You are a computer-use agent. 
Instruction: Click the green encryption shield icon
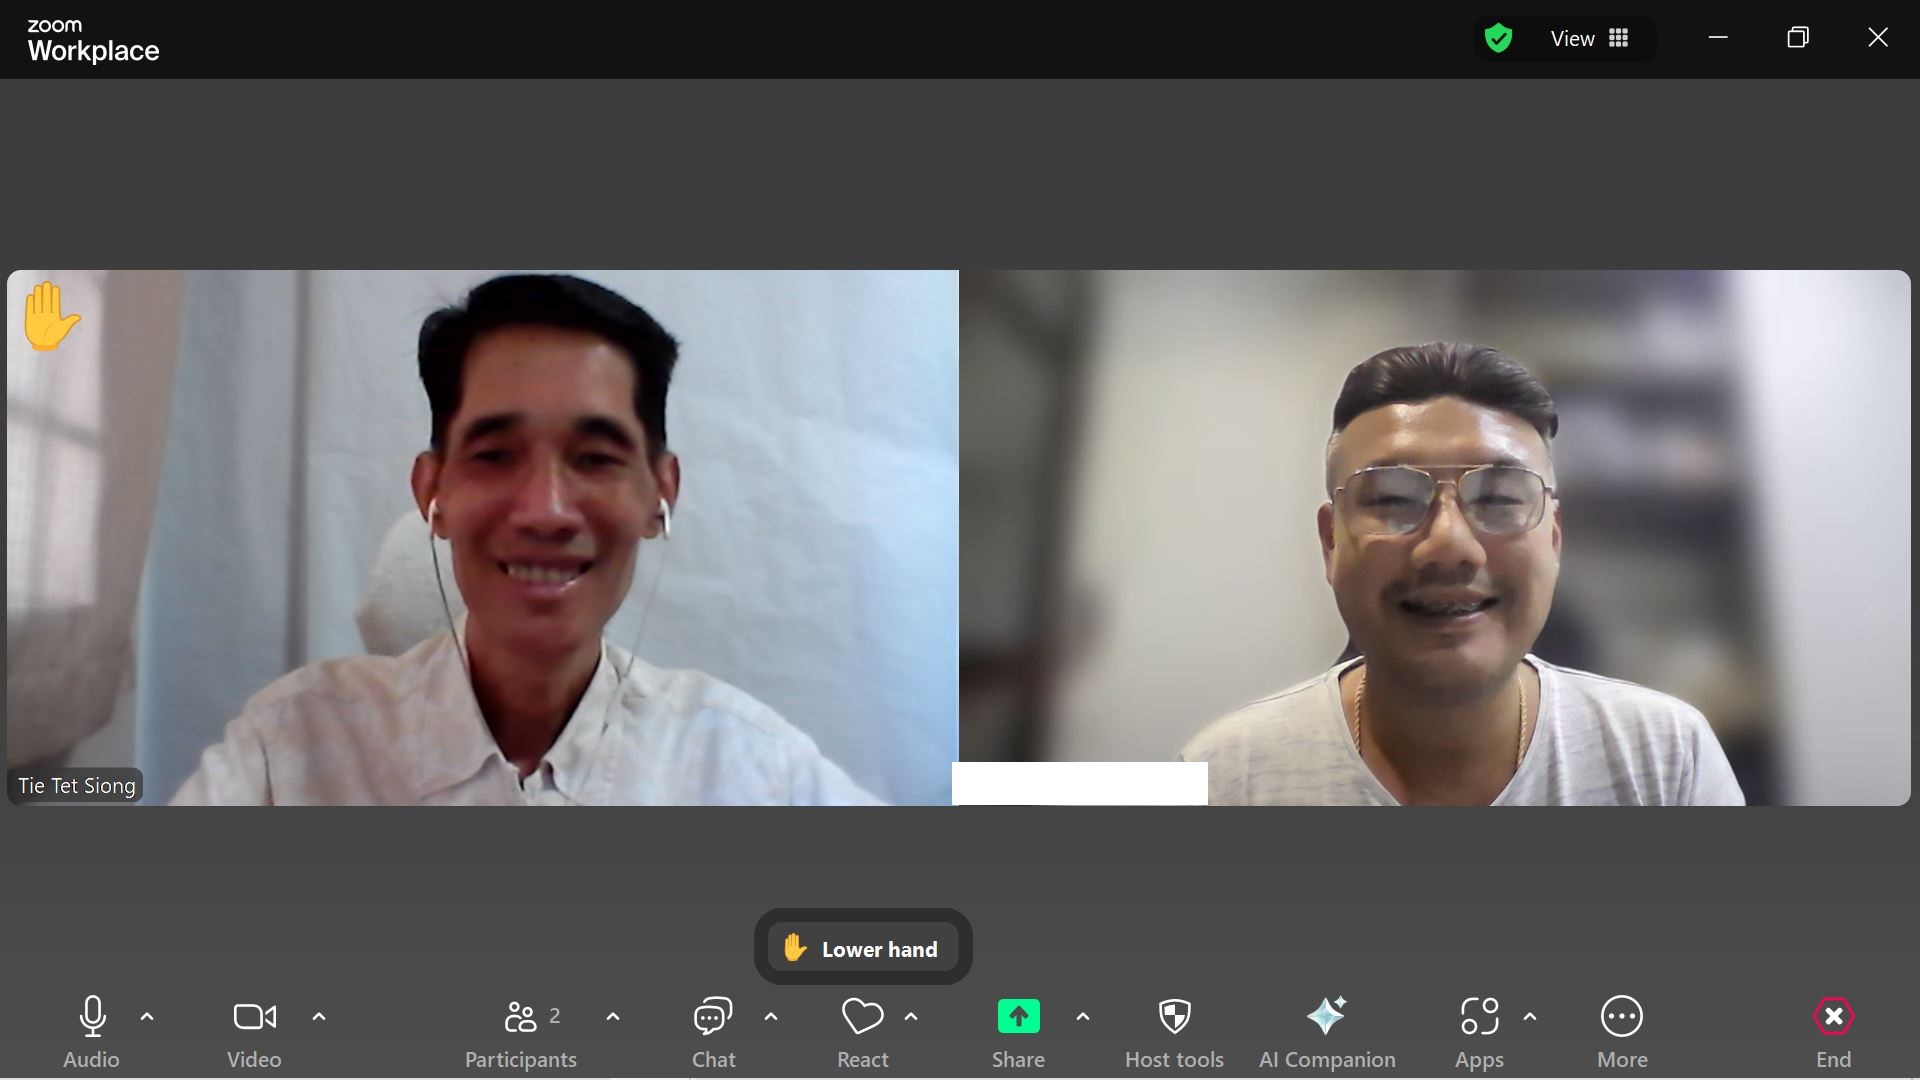pos(1498,39)
